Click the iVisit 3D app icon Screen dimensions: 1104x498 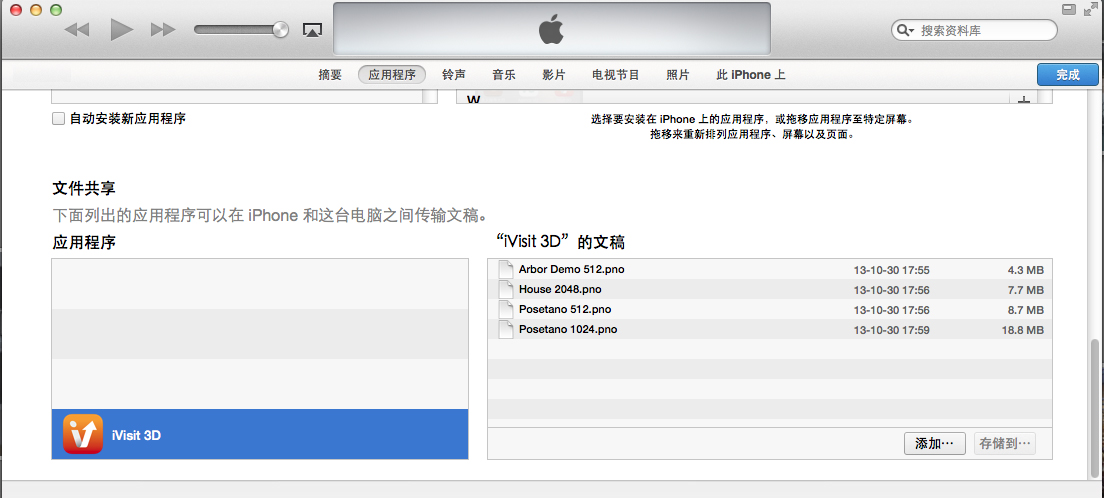coord(82,435)
